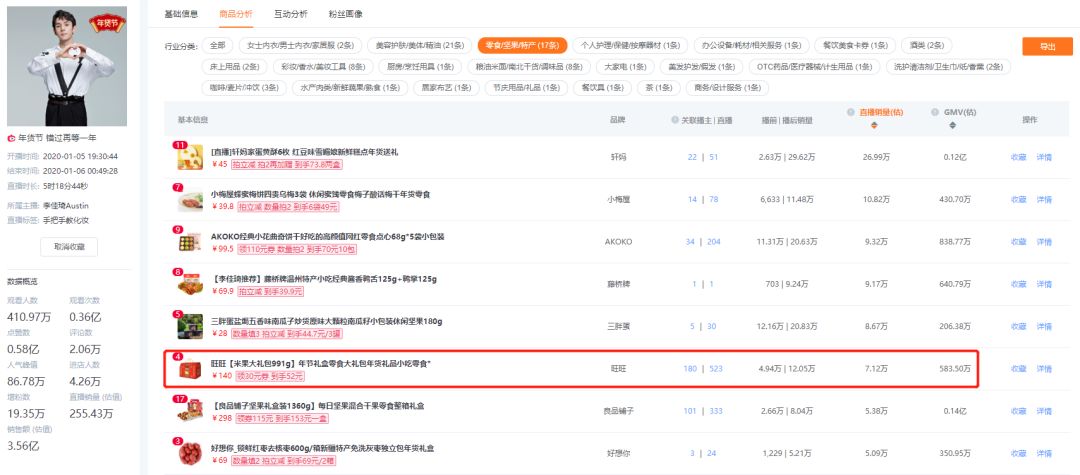Click the live icon before 年货节 title

coord(11,138)
